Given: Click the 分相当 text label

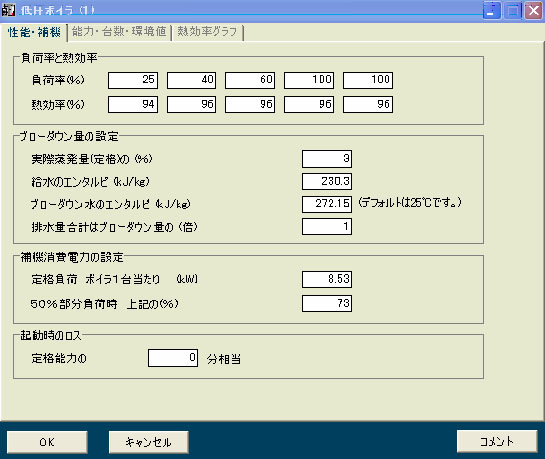Looking at the screenshot, I should [x=224, y=359].
